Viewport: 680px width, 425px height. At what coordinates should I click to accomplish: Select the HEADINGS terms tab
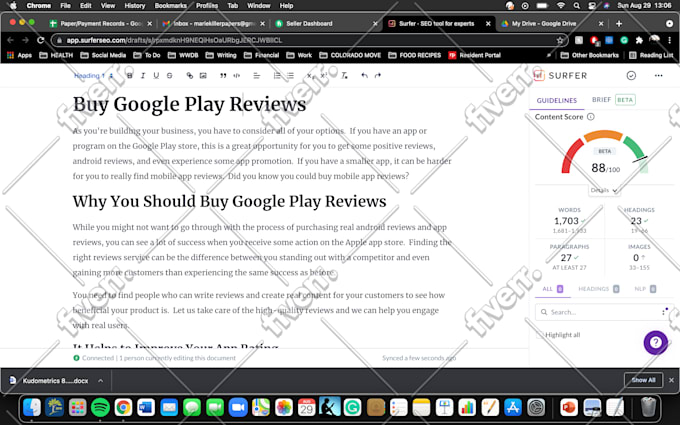click(598, 289)
